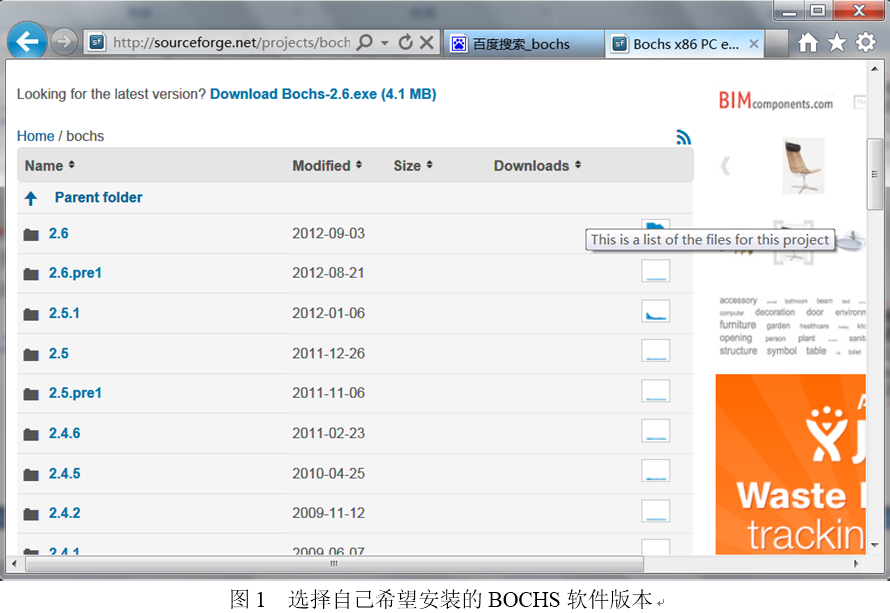Screen dimensions: 890x613
Task: Open the blank new tab button
Action: pos(776,44)
